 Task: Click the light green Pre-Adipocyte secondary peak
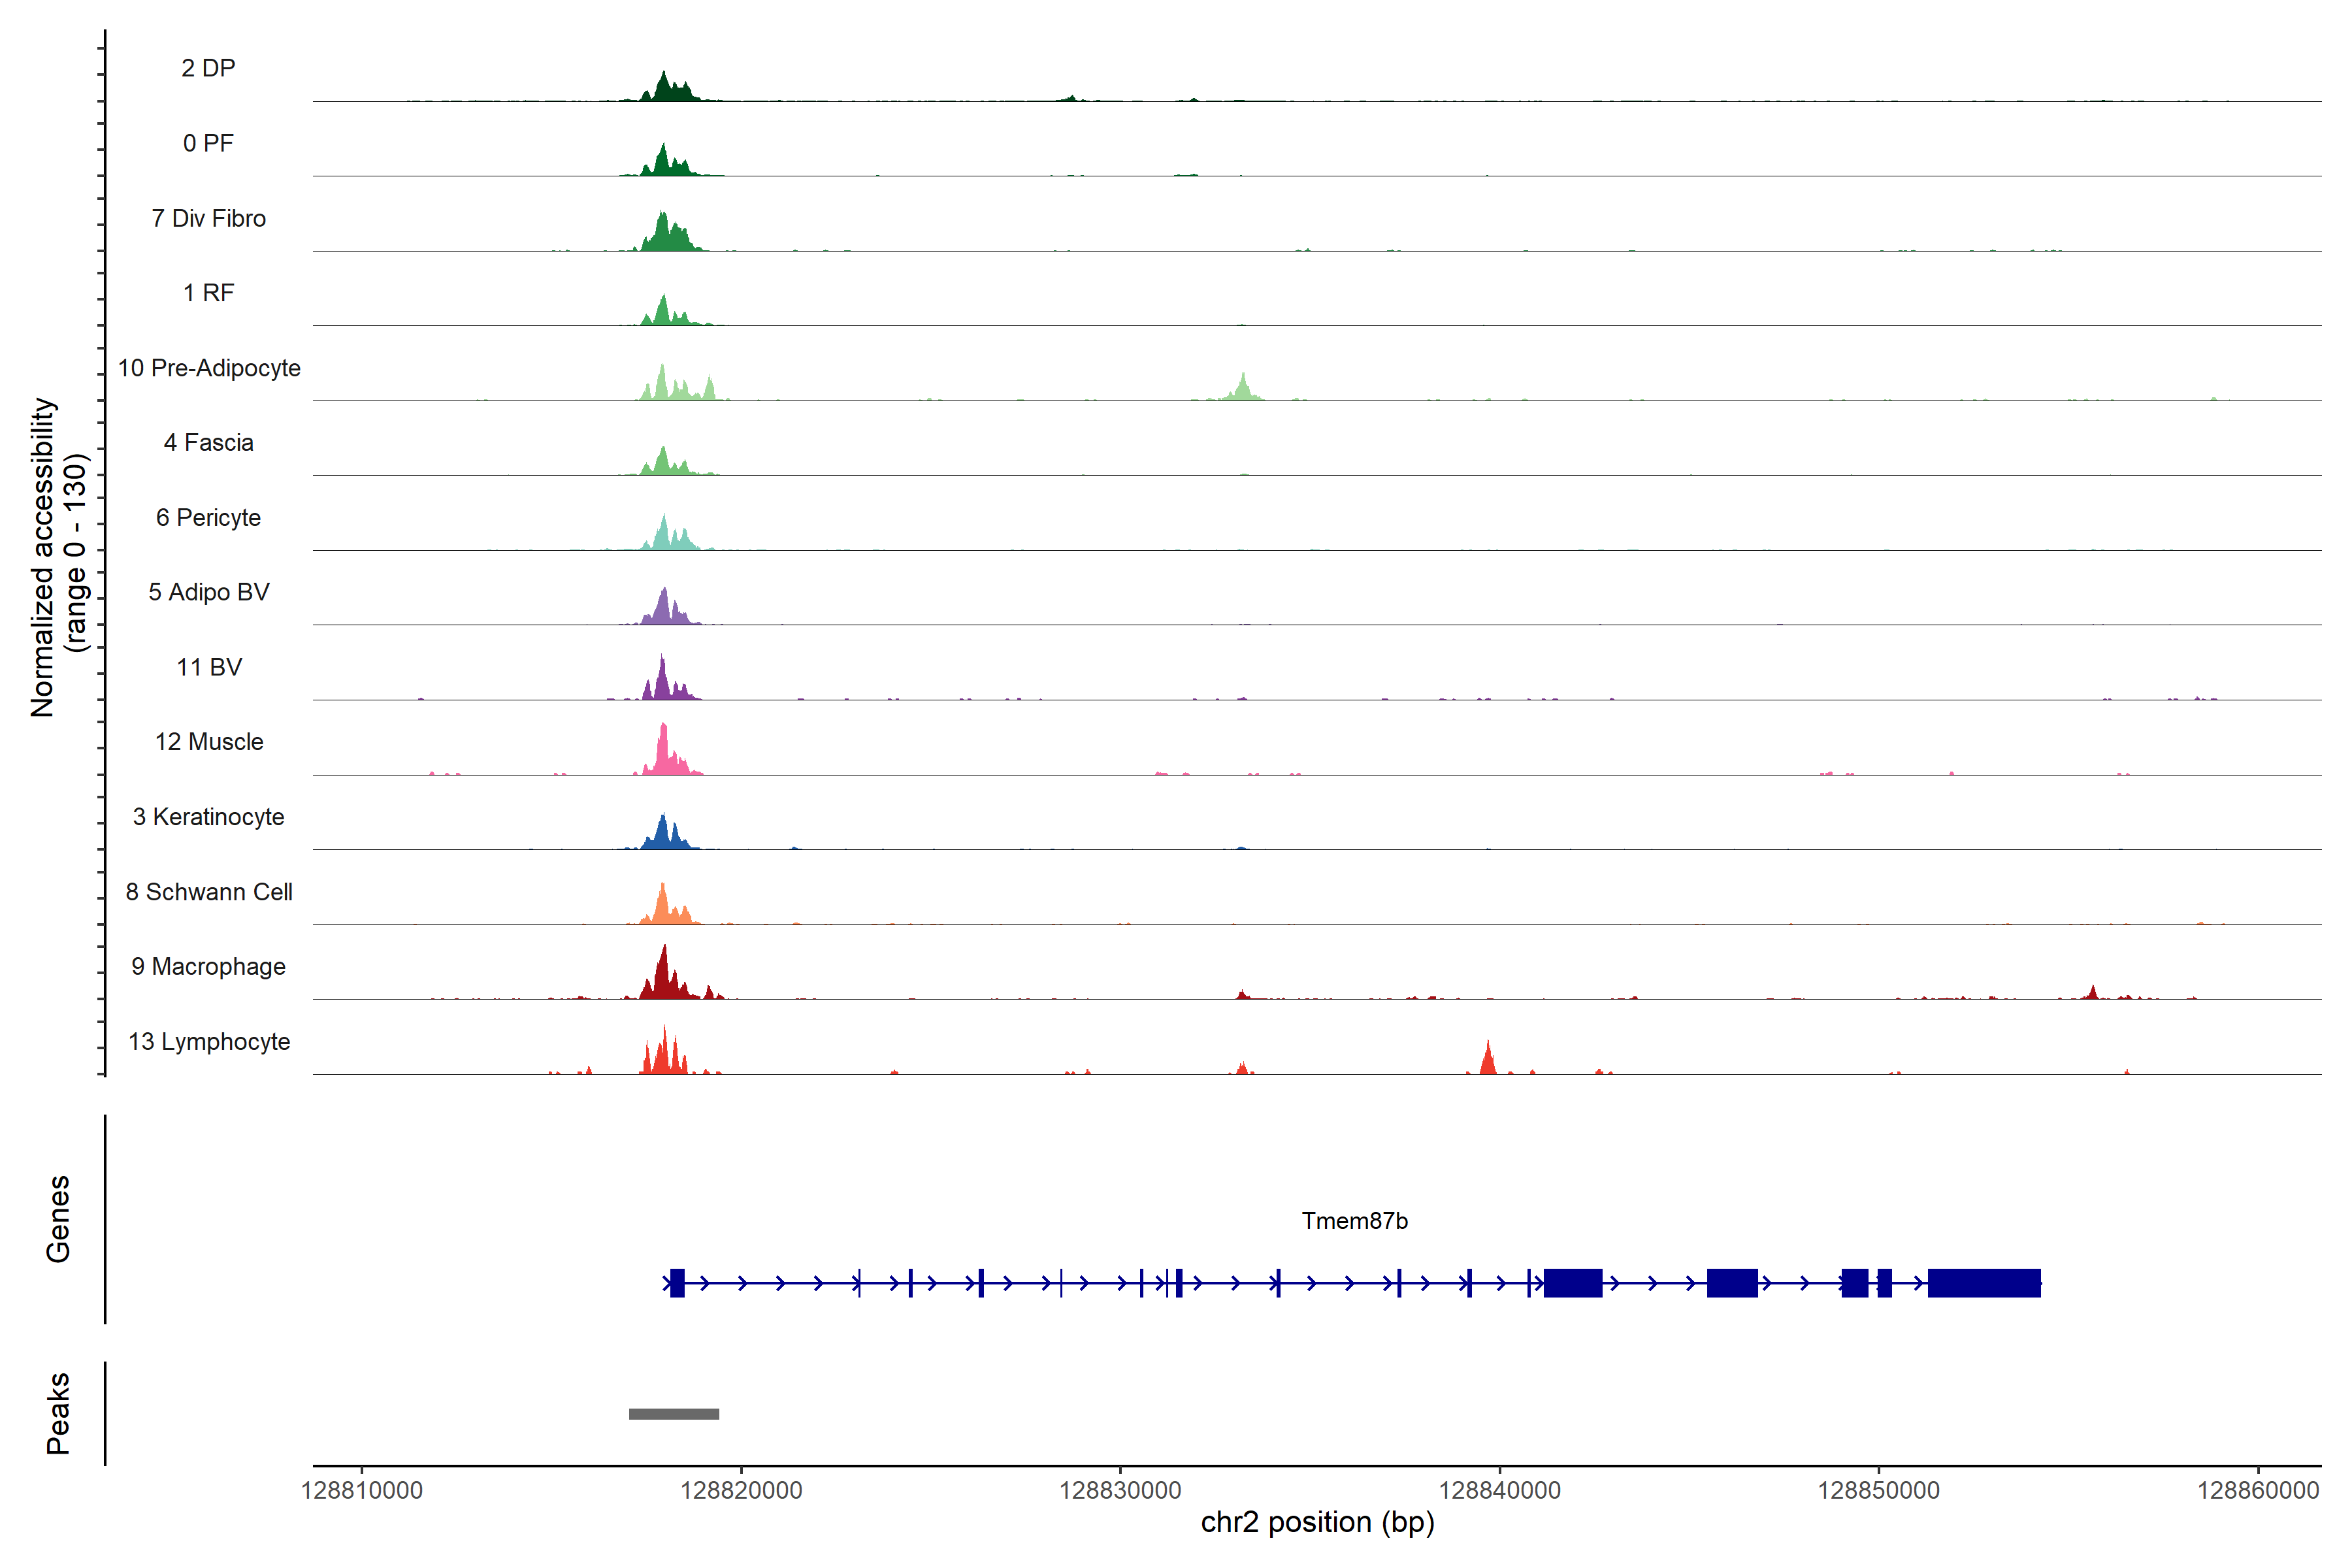point(1243,389)
